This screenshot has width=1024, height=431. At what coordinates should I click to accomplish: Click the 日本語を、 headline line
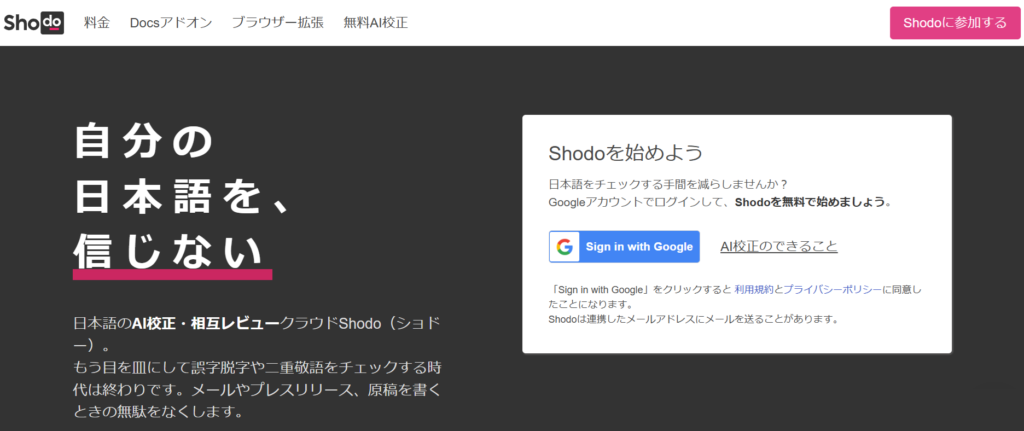[x=182, y=197]
